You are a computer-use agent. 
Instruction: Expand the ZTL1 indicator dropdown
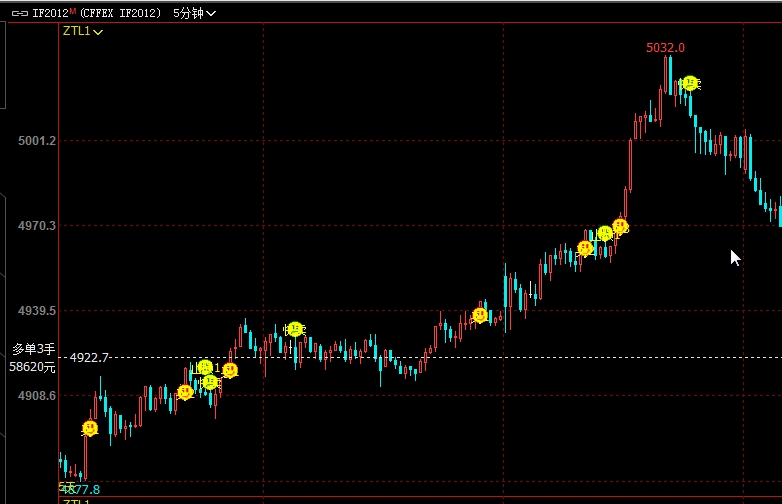pos(83,32)
